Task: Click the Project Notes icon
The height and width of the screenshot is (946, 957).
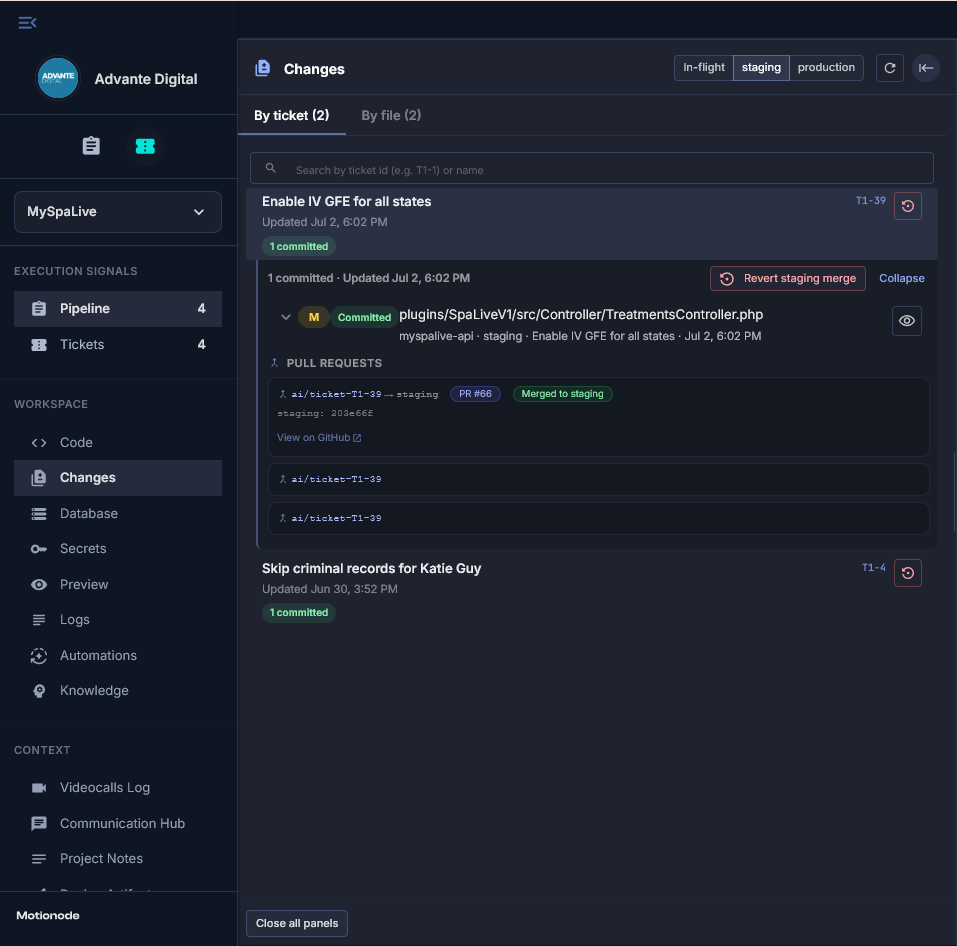Action: click(x=39, y=859)
